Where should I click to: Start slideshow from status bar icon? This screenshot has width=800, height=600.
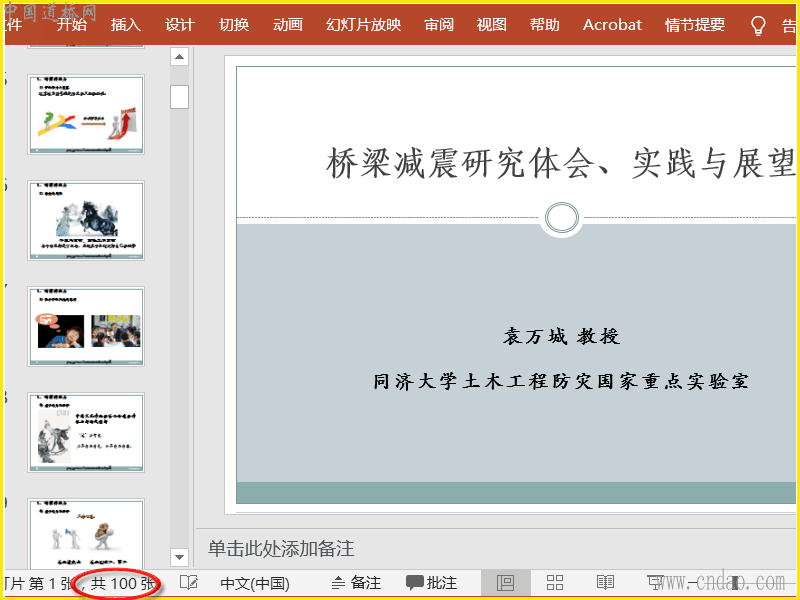655,583
